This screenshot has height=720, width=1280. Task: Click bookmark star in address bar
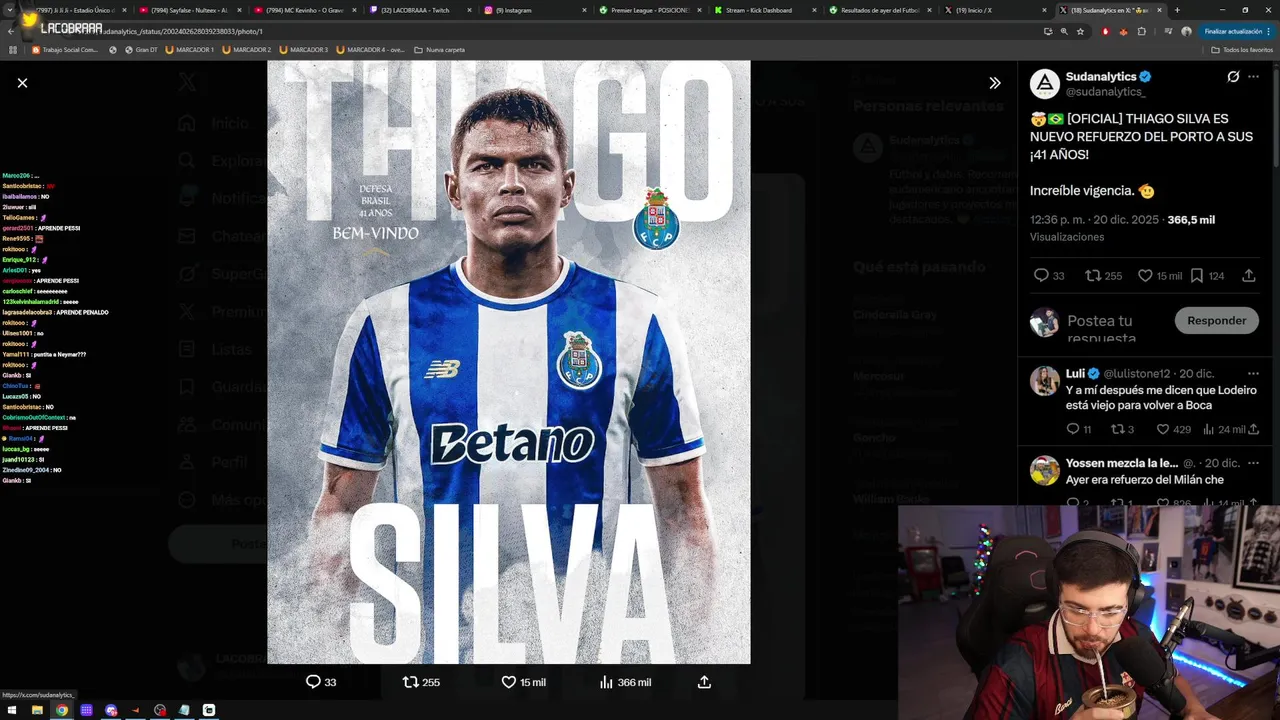tap(1080, 31)
